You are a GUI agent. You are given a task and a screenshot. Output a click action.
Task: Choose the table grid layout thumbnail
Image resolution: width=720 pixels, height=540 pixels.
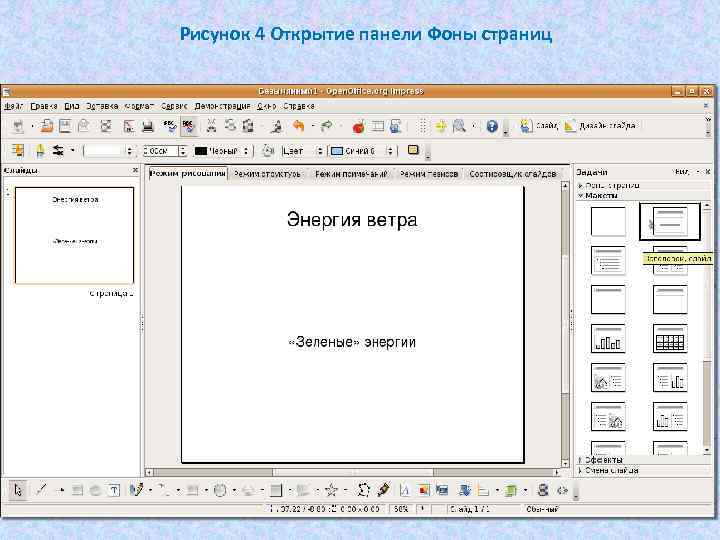pos(670,339)
